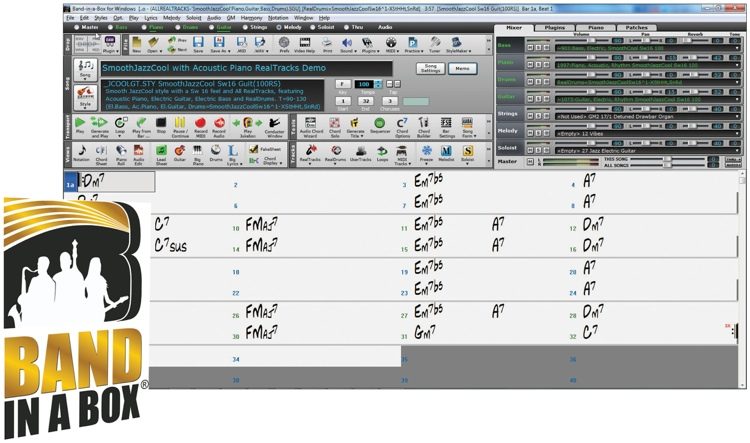This screenshot has width=750, height=443.
Task: Open the Styles menu
Action: point(101,18)
